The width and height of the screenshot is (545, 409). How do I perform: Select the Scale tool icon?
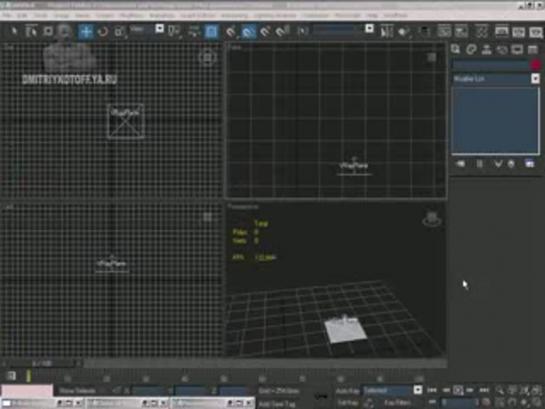click(120, 32)
